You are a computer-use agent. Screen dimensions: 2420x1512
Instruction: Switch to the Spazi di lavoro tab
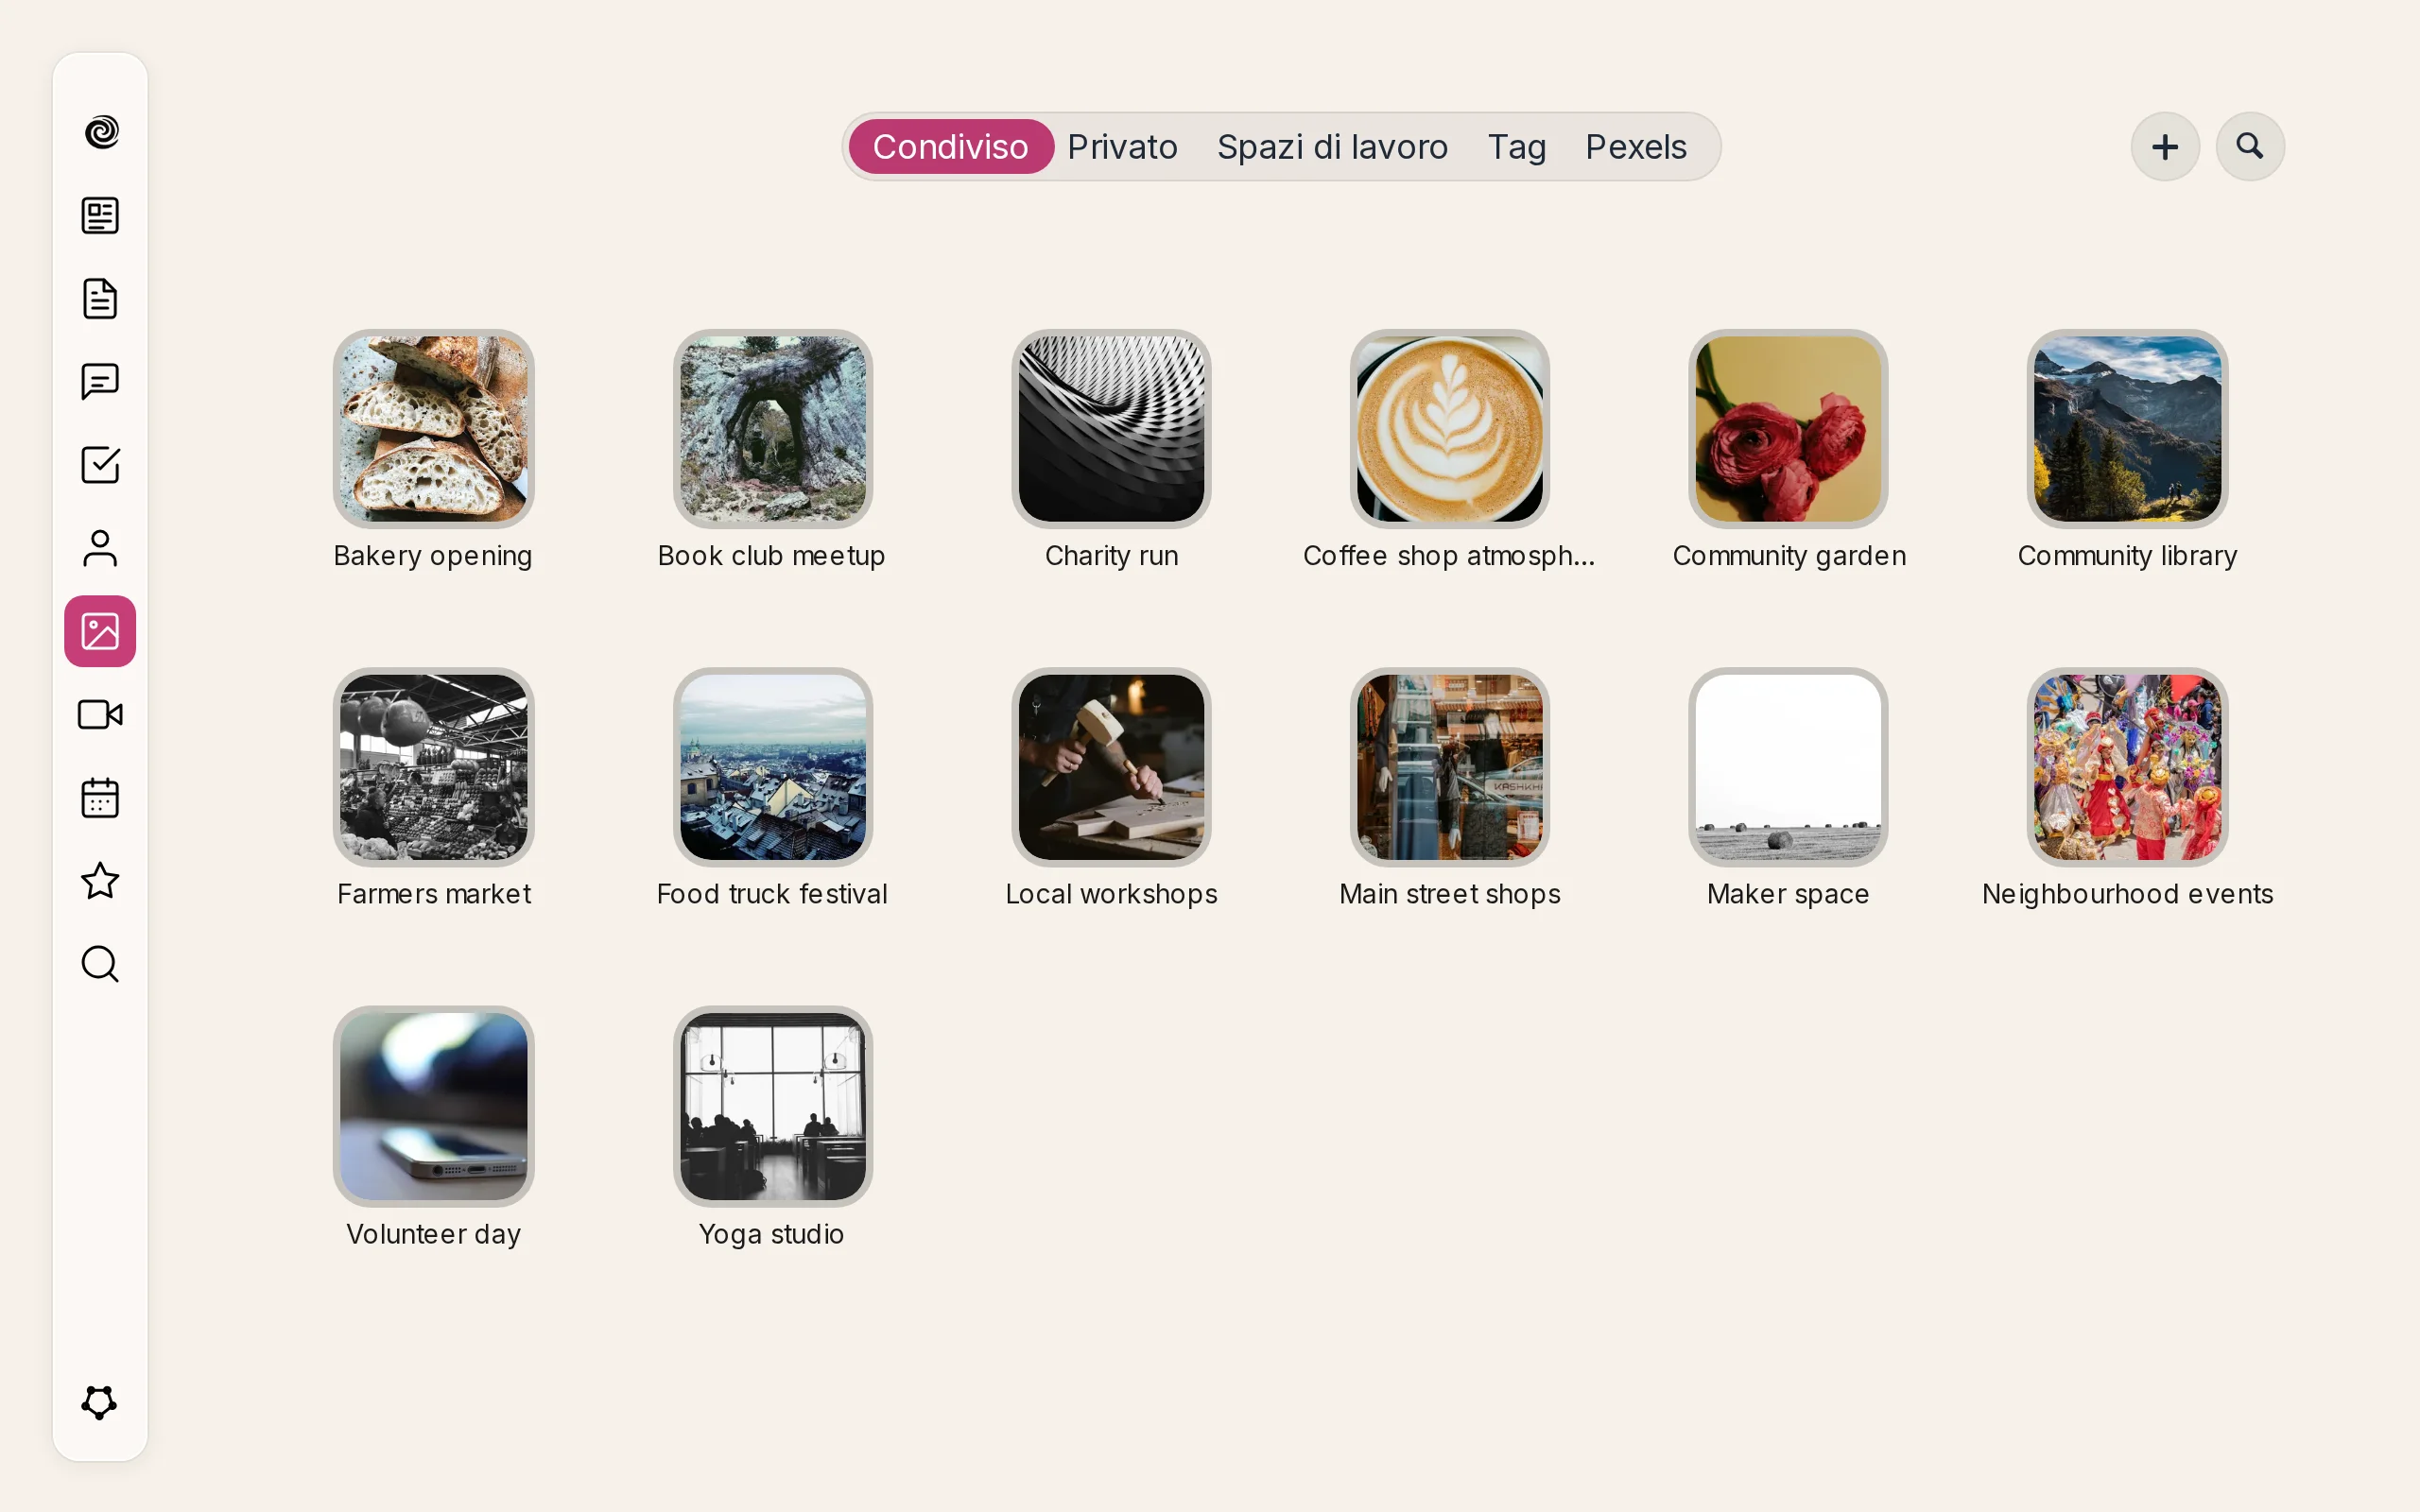coord(1332,147)
